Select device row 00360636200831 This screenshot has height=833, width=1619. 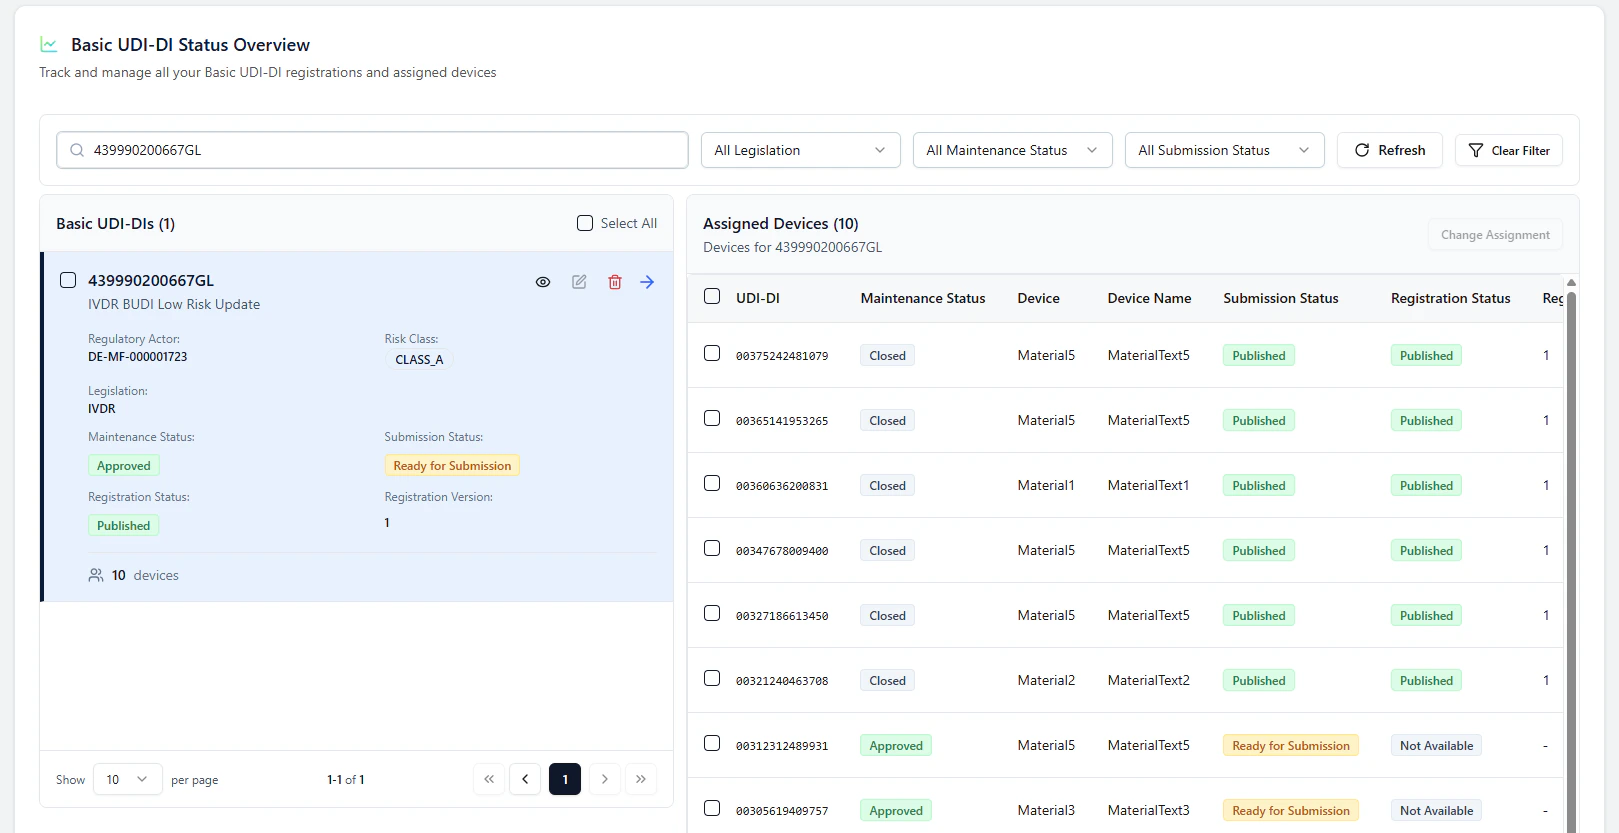coord(712,483)
